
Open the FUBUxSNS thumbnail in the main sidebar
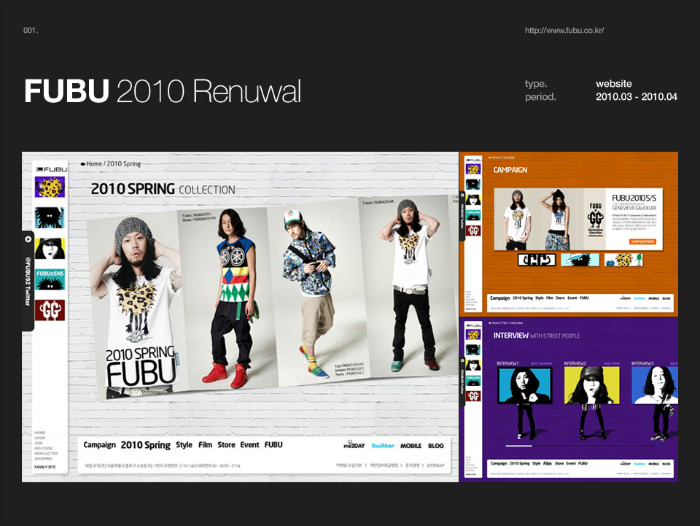tap(50, 280)
